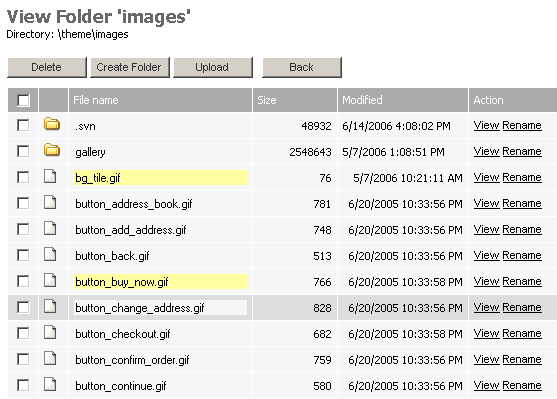Check the box for the gallery folder
557x399 pixels.
click(x=23, y=151)
